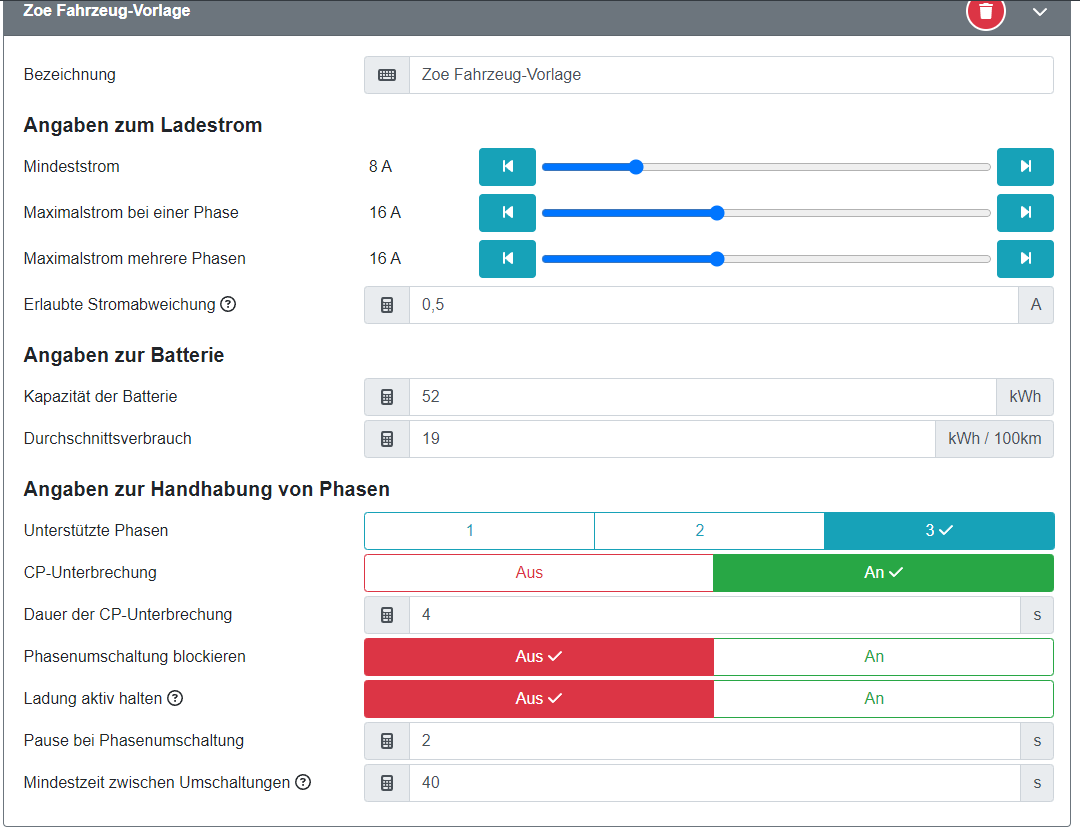Screen dimensions: 1080x832
Task: Increase Maximalstrom bei einer Phase step button
Action: [1025, 213]
